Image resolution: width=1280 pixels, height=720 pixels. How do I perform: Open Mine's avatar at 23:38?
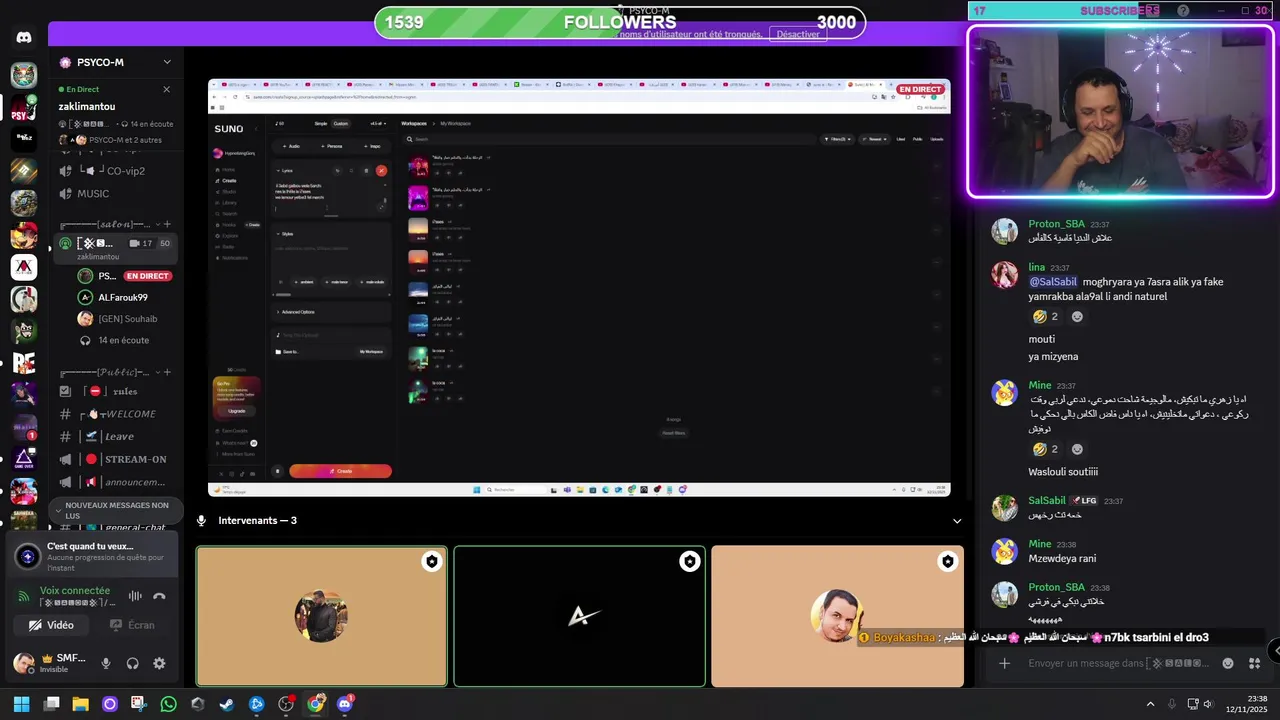pos(1004,551)
